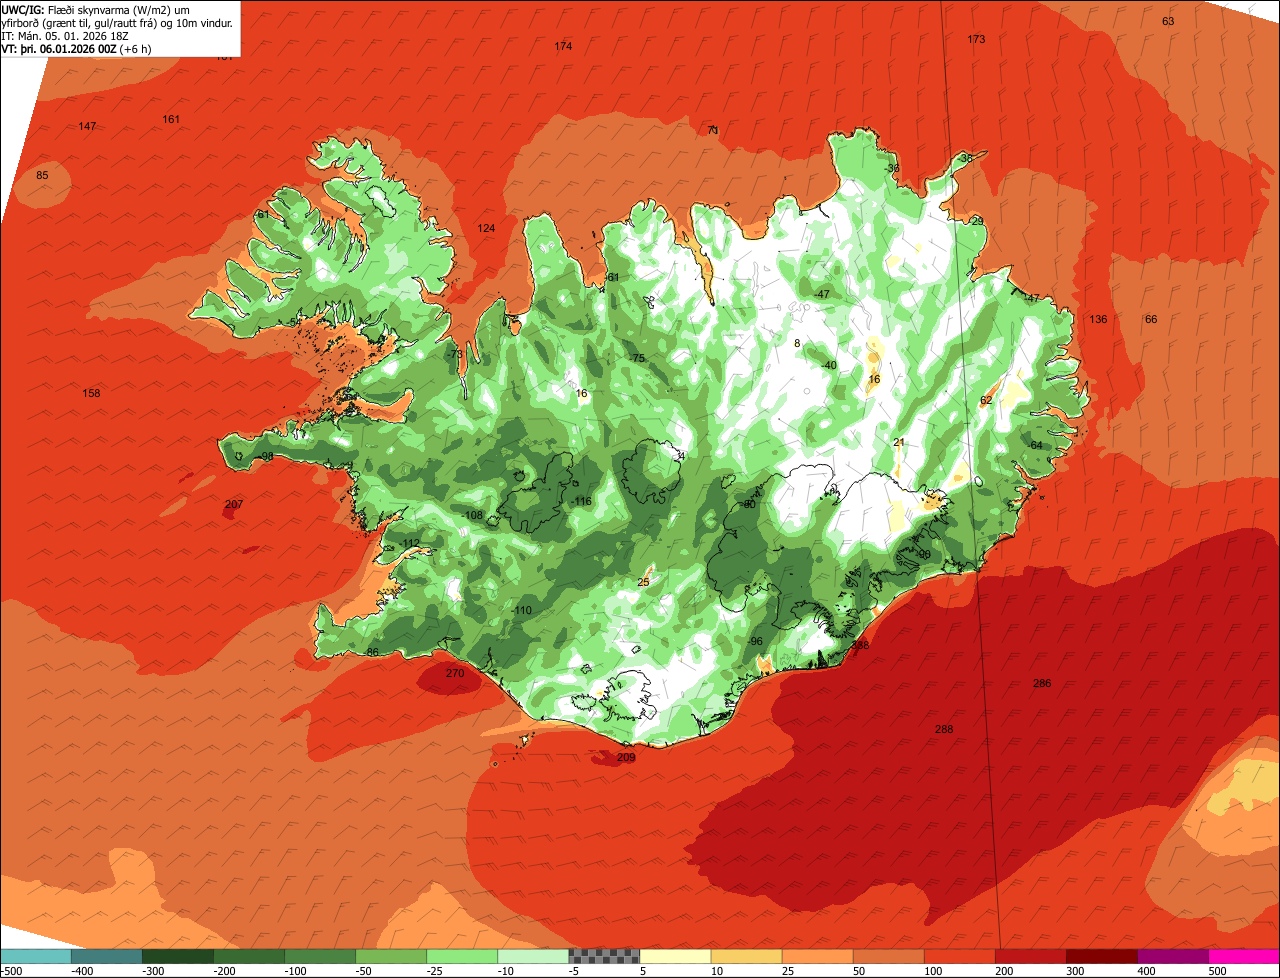Click the header line 'UWC/IG: Flæði skynvarma (W/m2) um'
This screenshot has height=978, width=1280.
point(96,9)
